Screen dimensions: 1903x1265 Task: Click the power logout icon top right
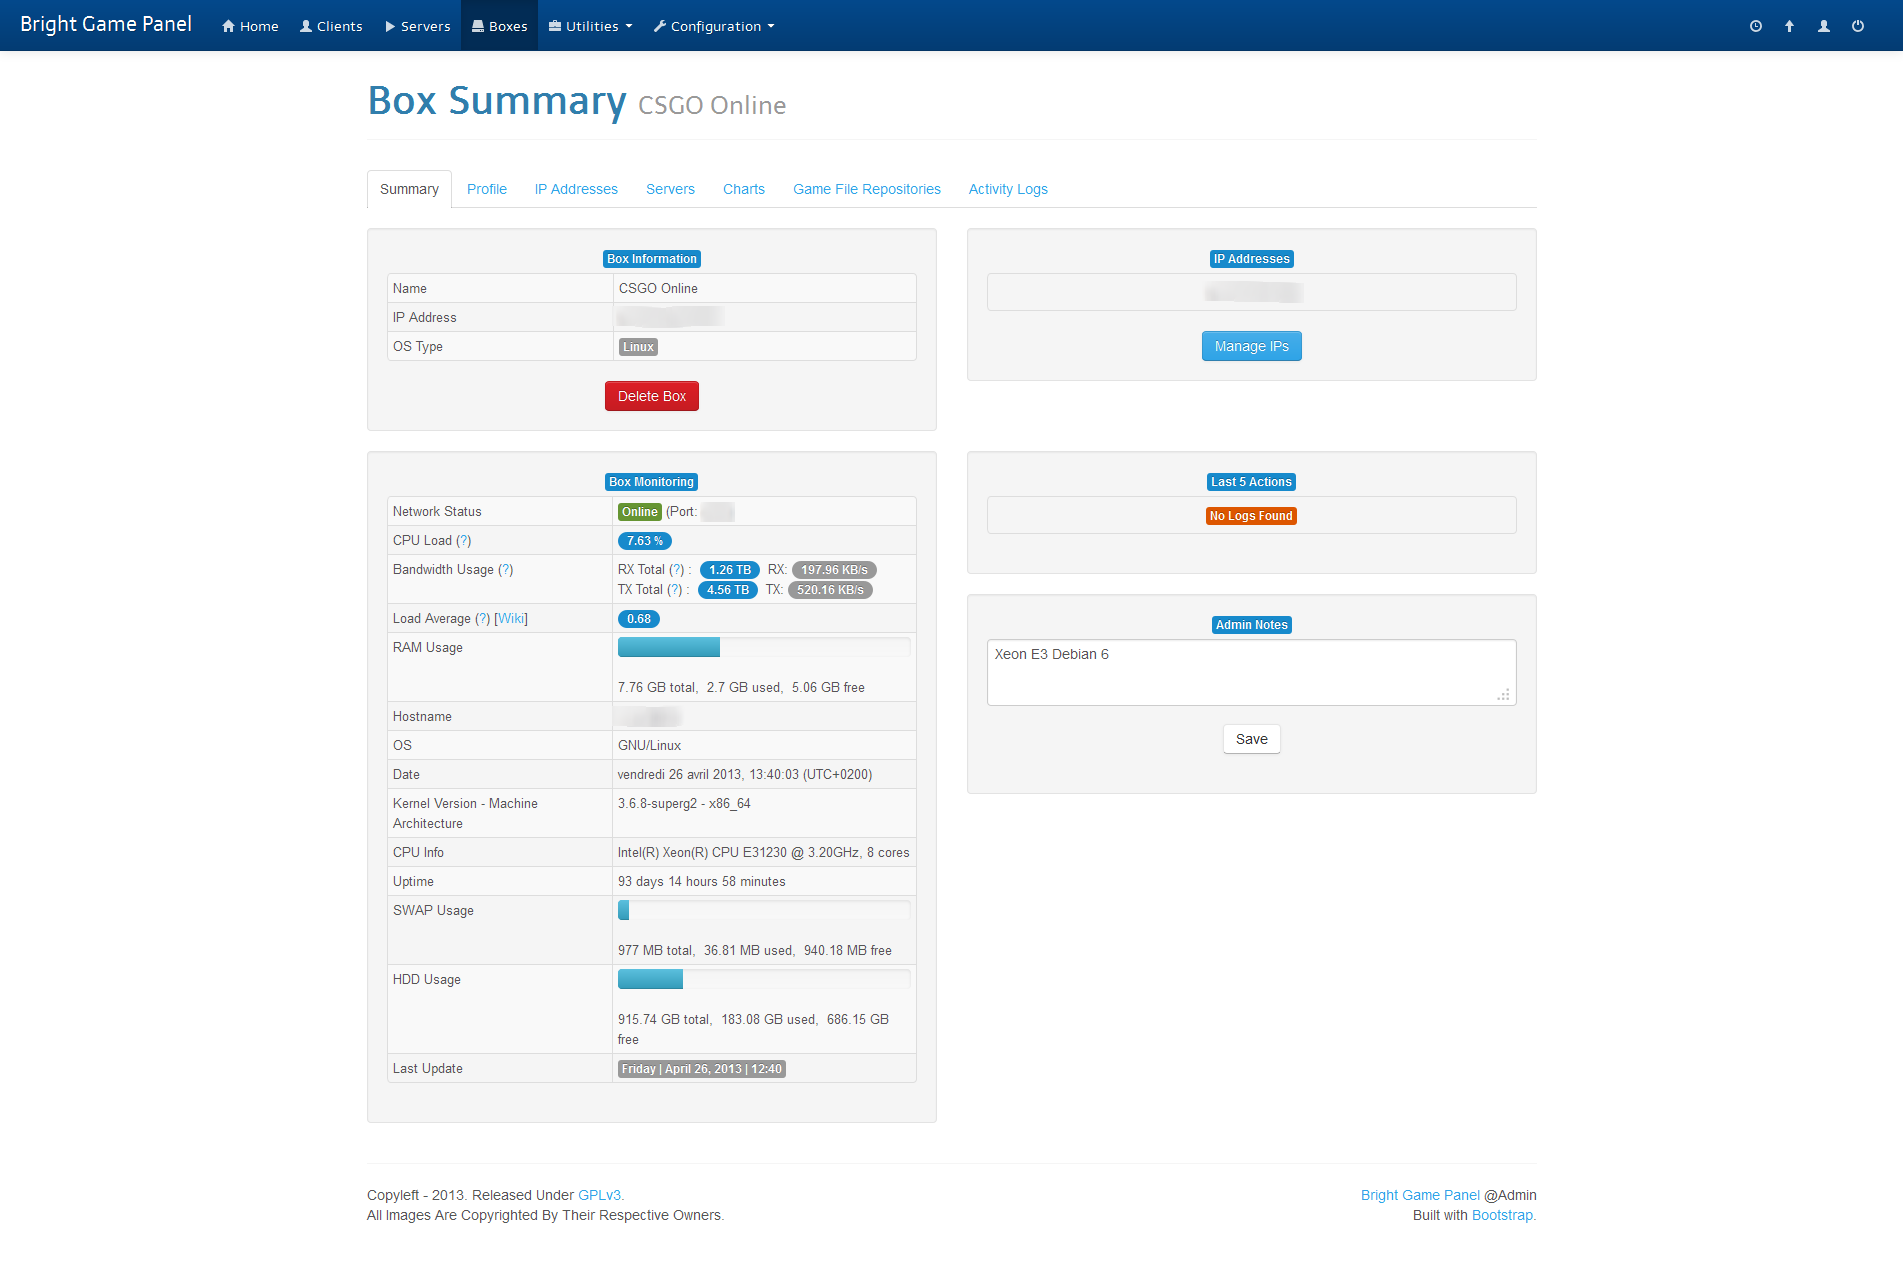tap(1858, 25)
